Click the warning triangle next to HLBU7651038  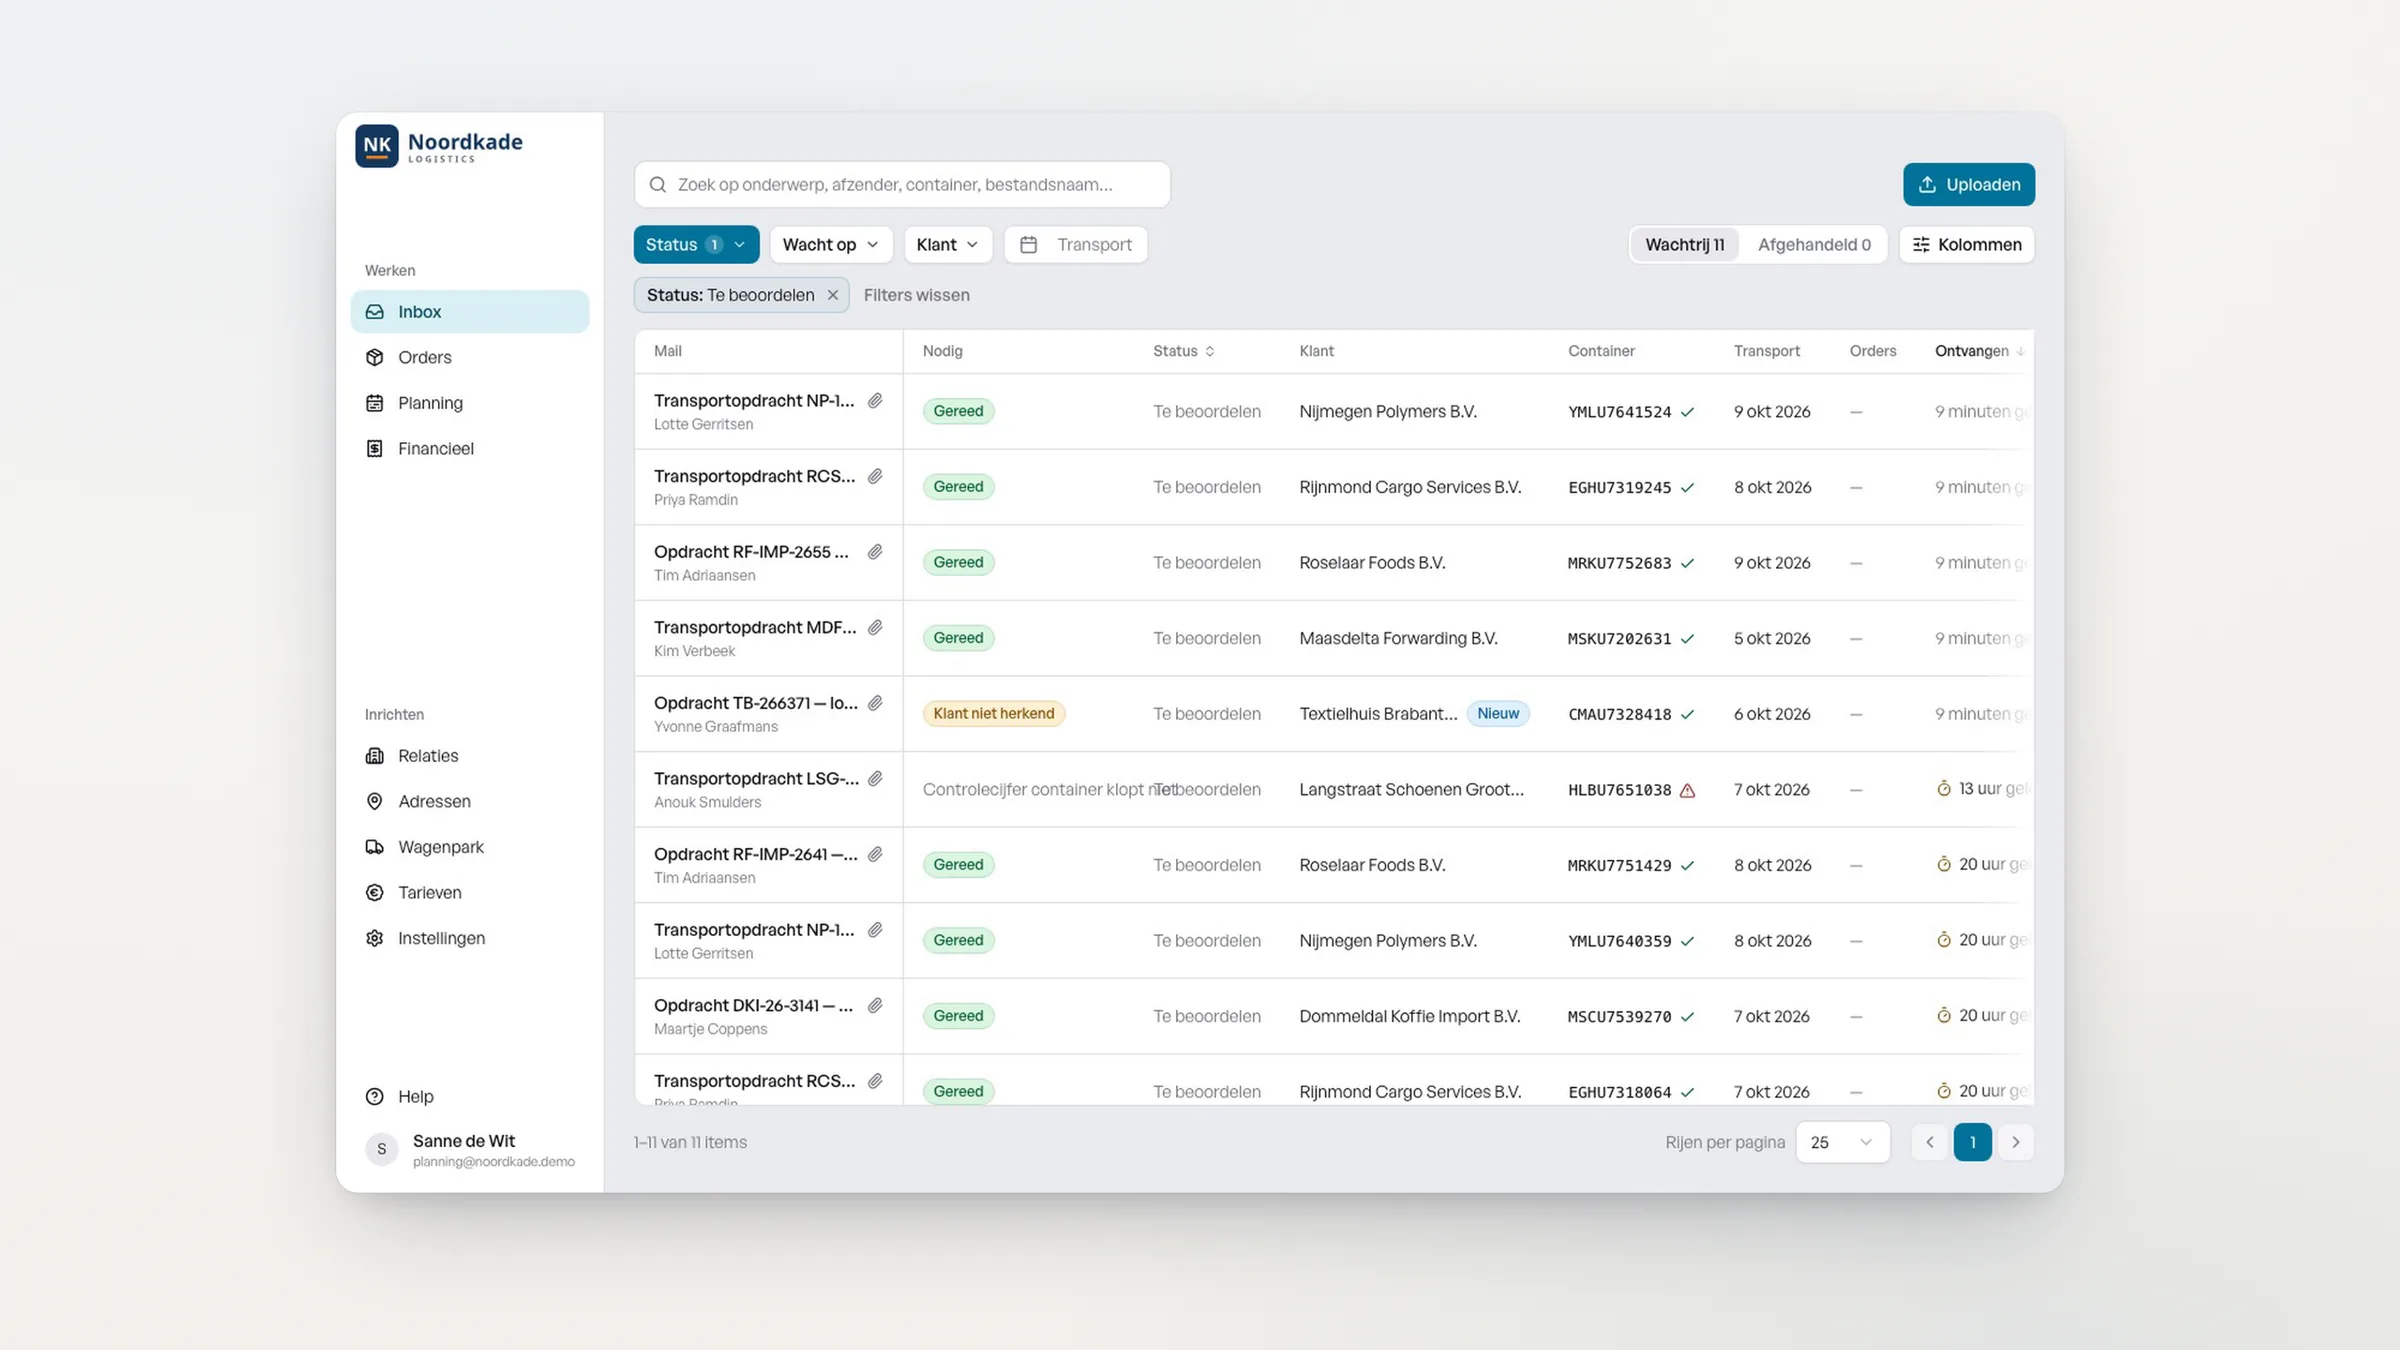[1687, 790]
